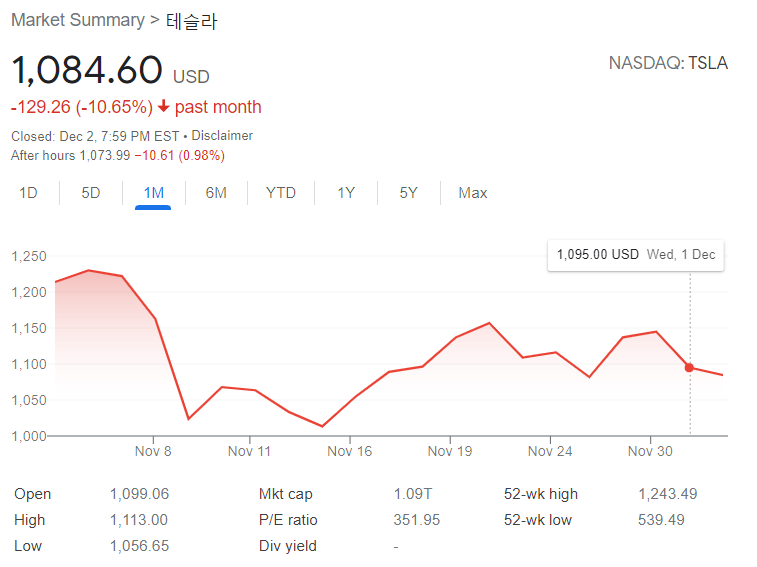The width and height of the screenshot is (757, 567).
Task: Click the High value 1,113.00
Action: point(139,520)
